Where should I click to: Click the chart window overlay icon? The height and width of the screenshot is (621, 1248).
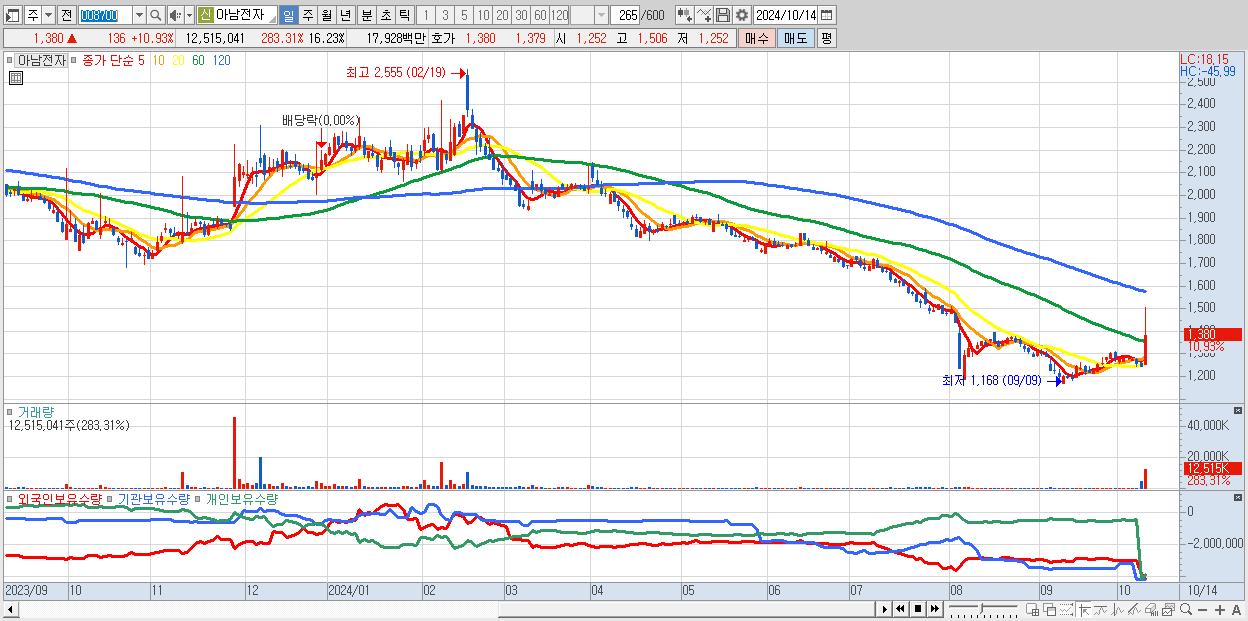1168,610
